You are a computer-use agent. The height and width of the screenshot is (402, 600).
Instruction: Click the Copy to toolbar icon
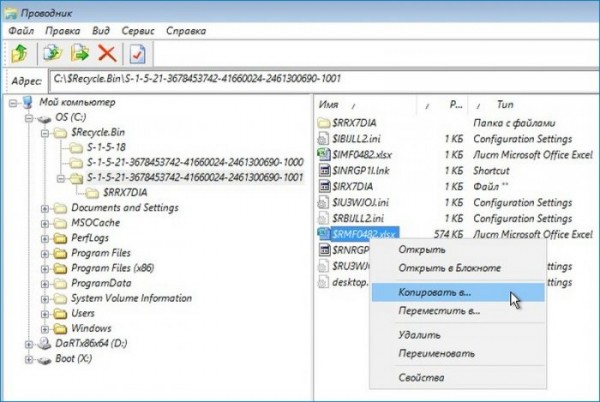pos(52,53)
